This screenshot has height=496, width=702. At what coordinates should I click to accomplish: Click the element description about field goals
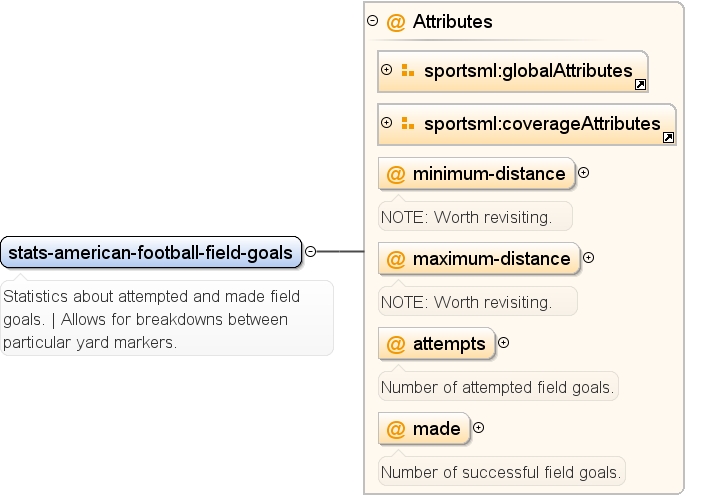coord(167,319)
